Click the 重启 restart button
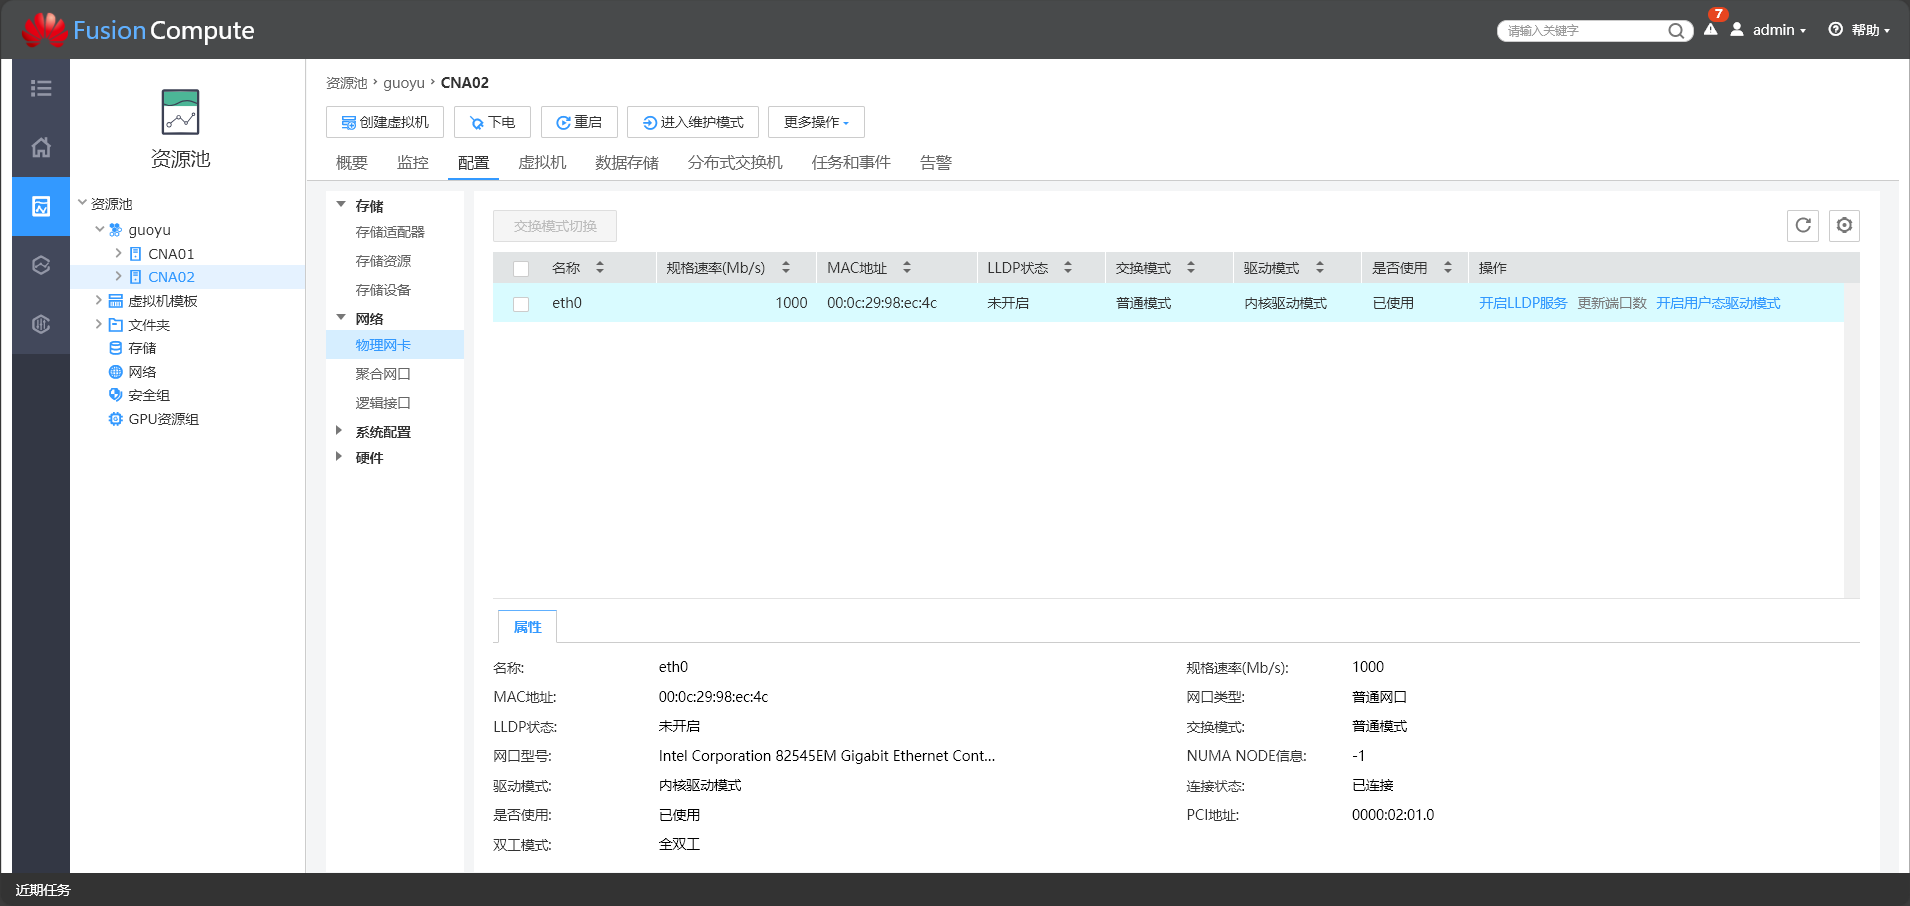 tap(579, 122)
